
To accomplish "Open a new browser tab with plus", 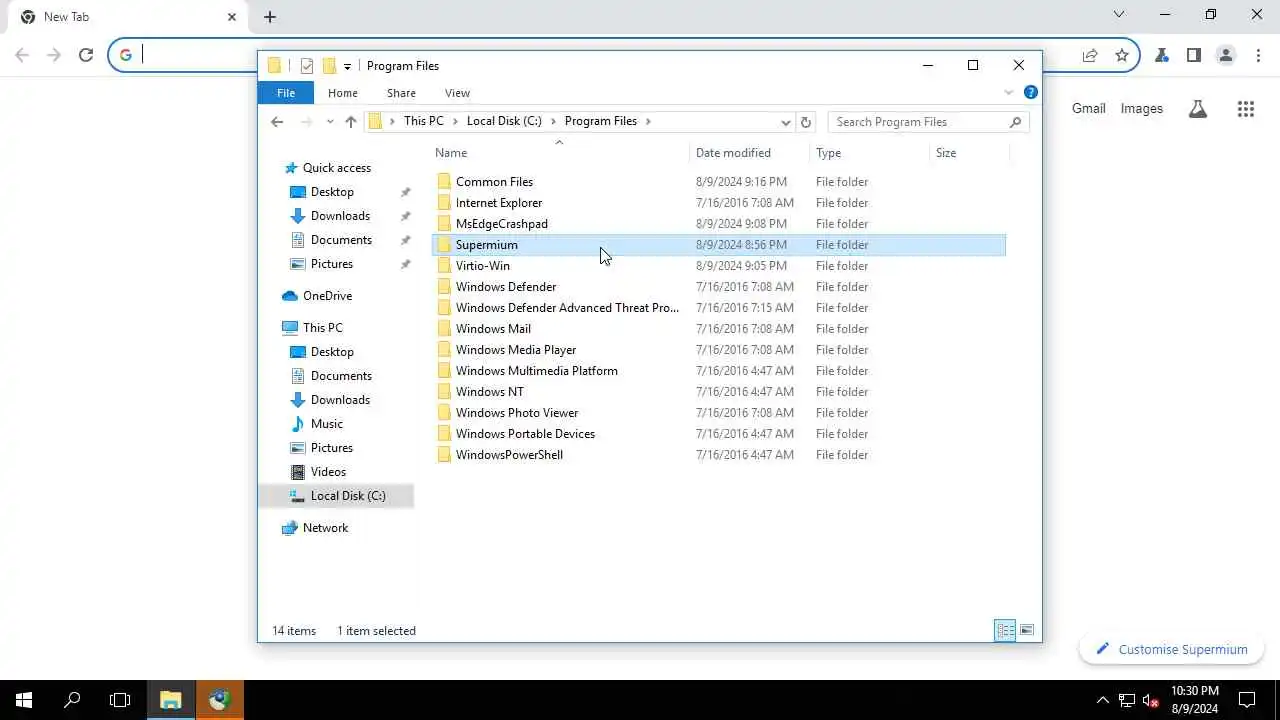I will [x=270, y=17].
